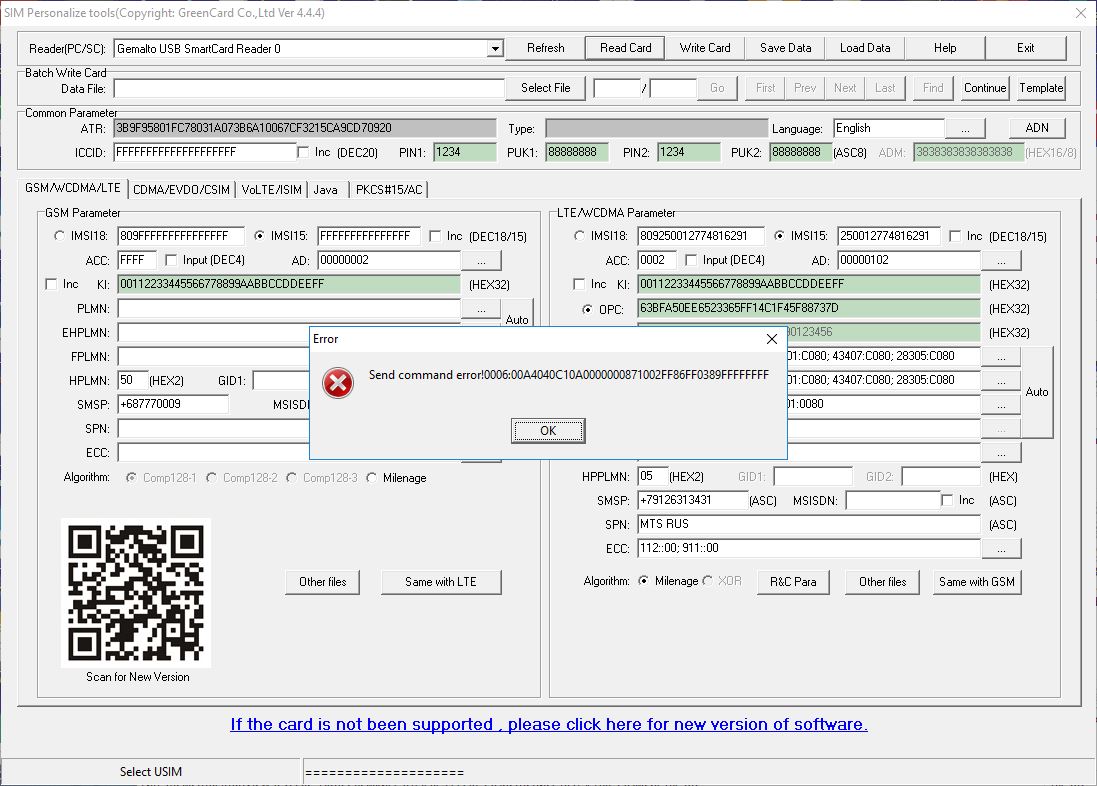1097x786 pixels.
Task: Click the R&C Para button
Action: pyautogui.click(x=793, y=582)
